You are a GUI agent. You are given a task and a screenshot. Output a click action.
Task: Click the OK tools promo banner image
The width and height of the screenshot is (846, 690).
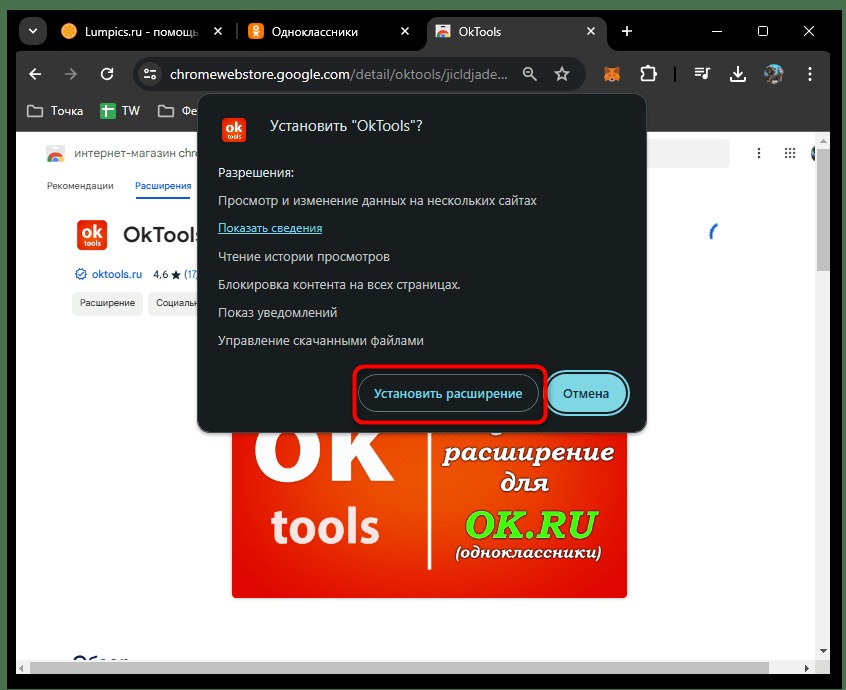click(429, 515)
